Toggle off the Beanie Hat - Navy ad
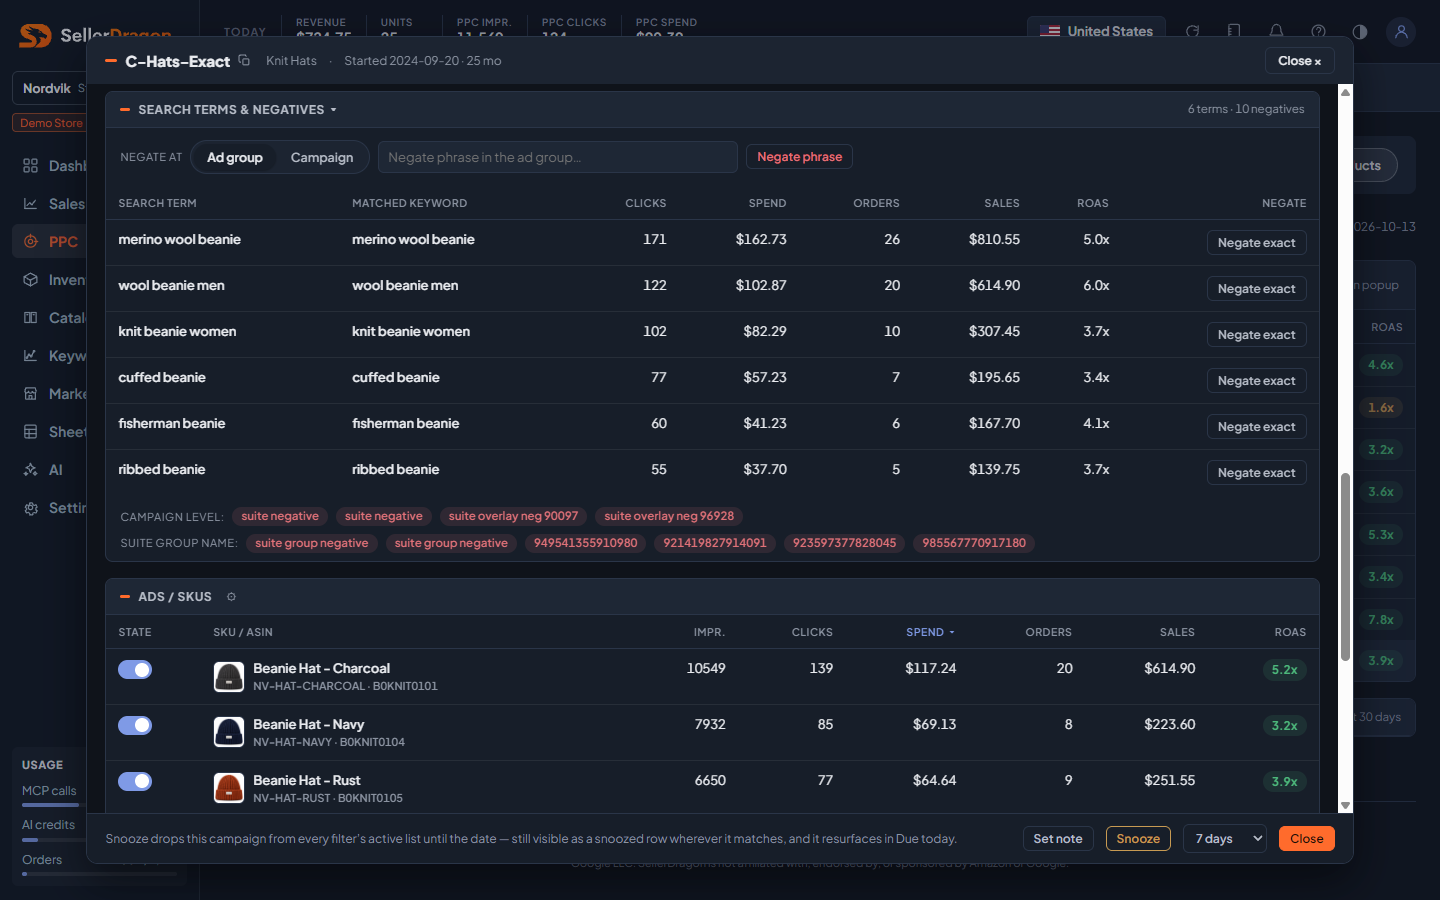Viewport: 1440px width, 900px height. [135, 726]
